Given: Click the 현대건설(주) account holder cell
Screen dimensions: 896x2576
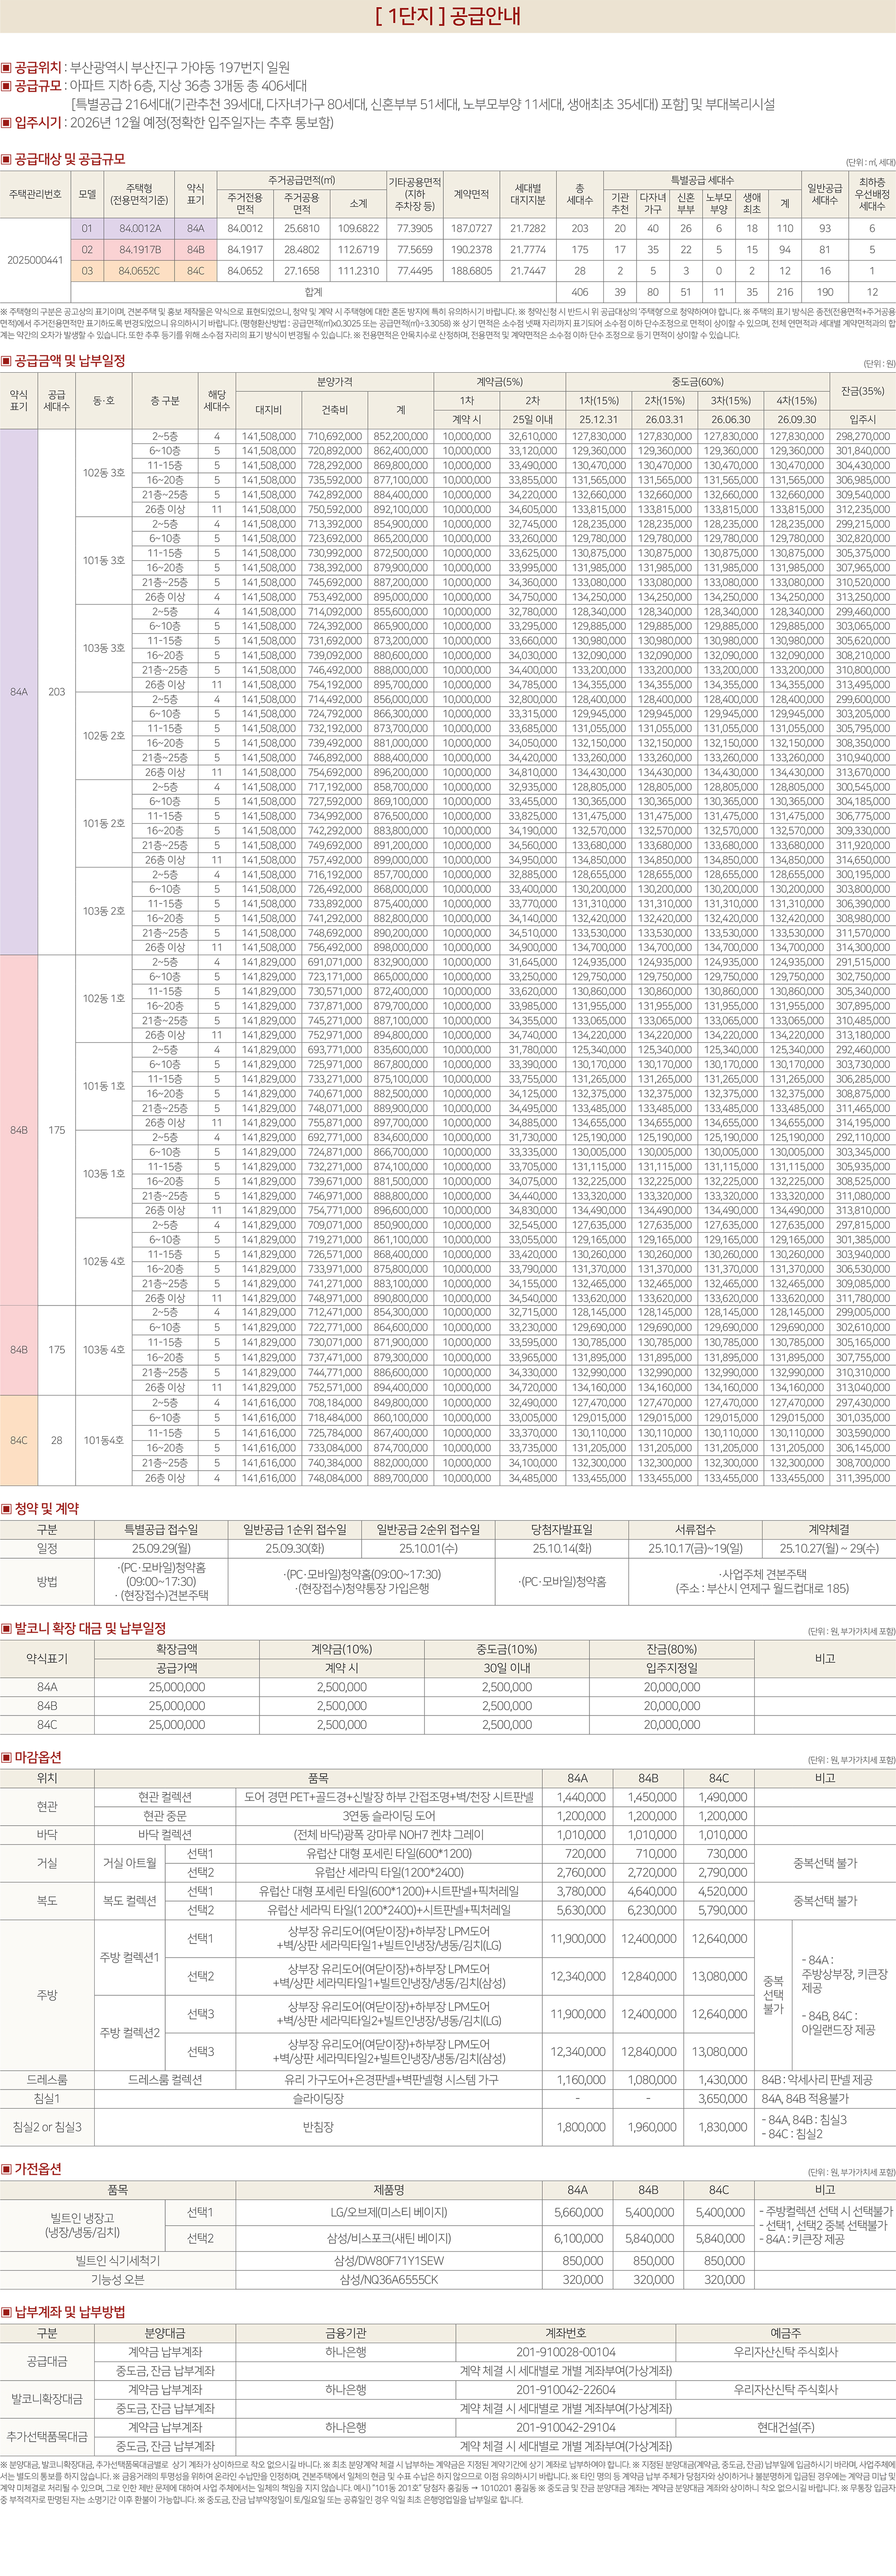Looking at the screenshot, I should coord(785,2427).
